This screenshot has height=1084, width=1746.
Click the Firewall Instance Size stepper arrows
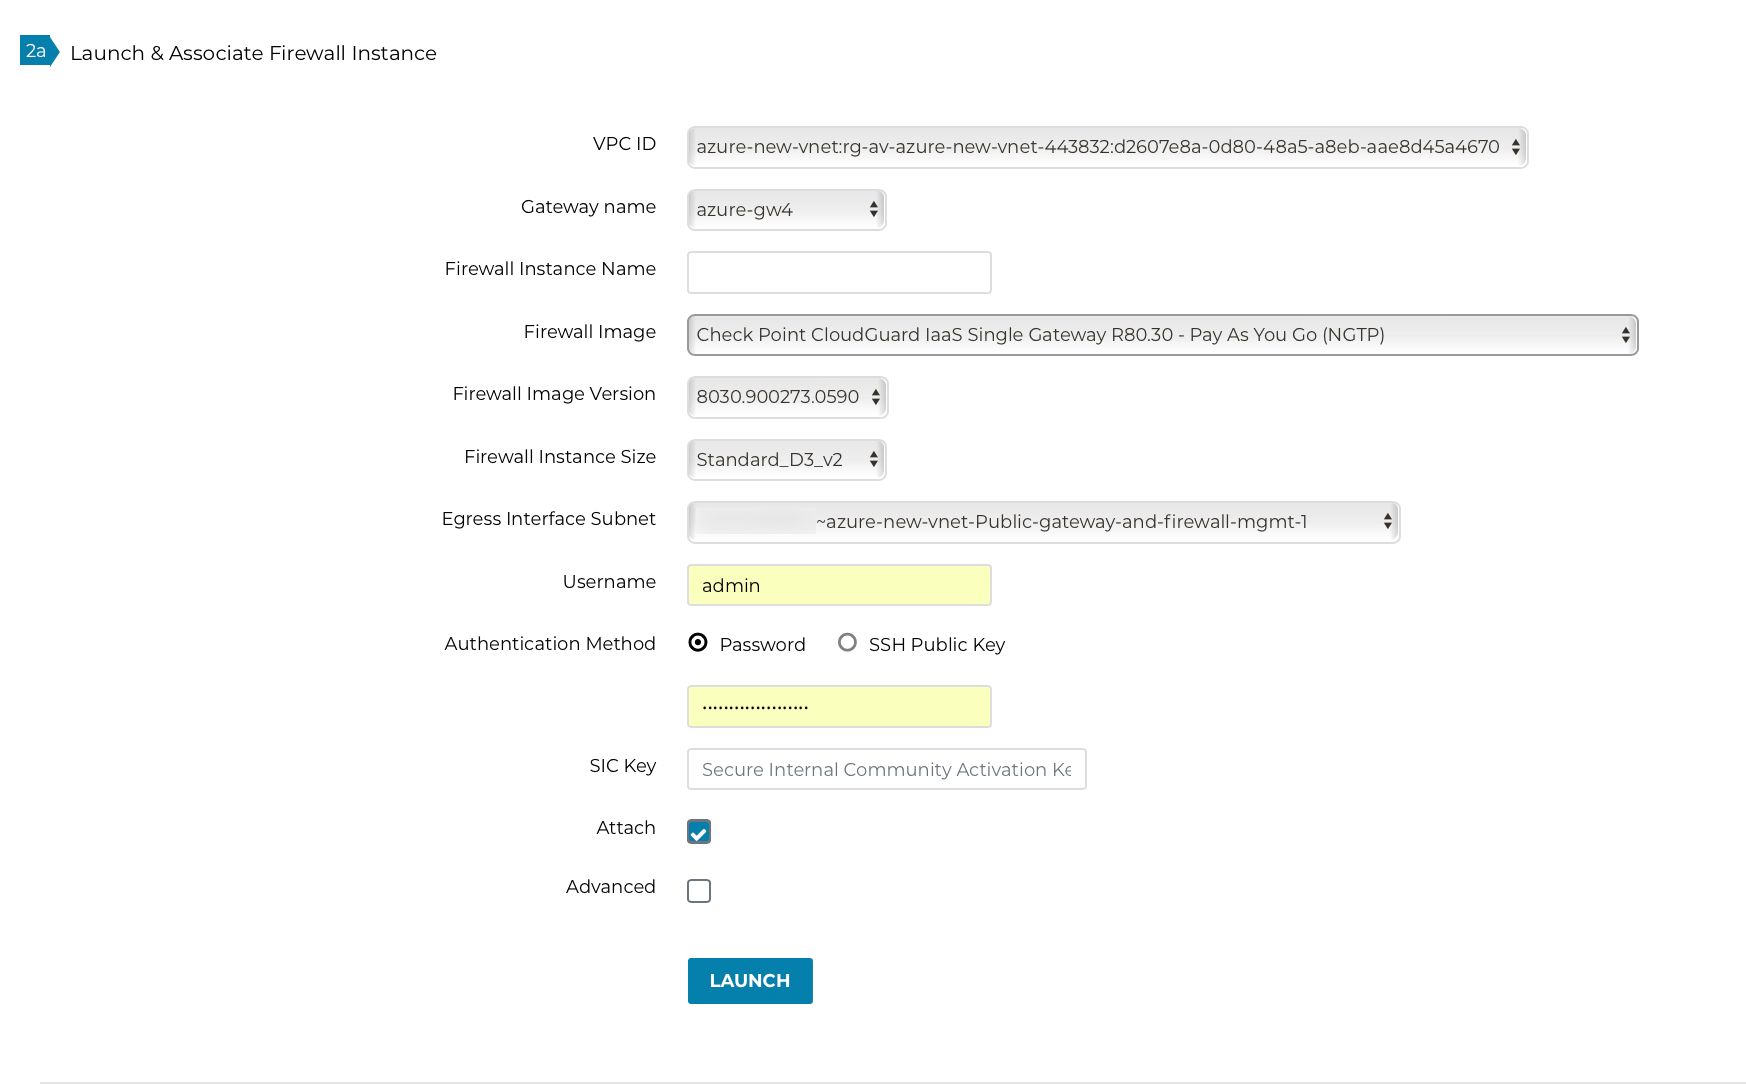[x=872, y=459]
